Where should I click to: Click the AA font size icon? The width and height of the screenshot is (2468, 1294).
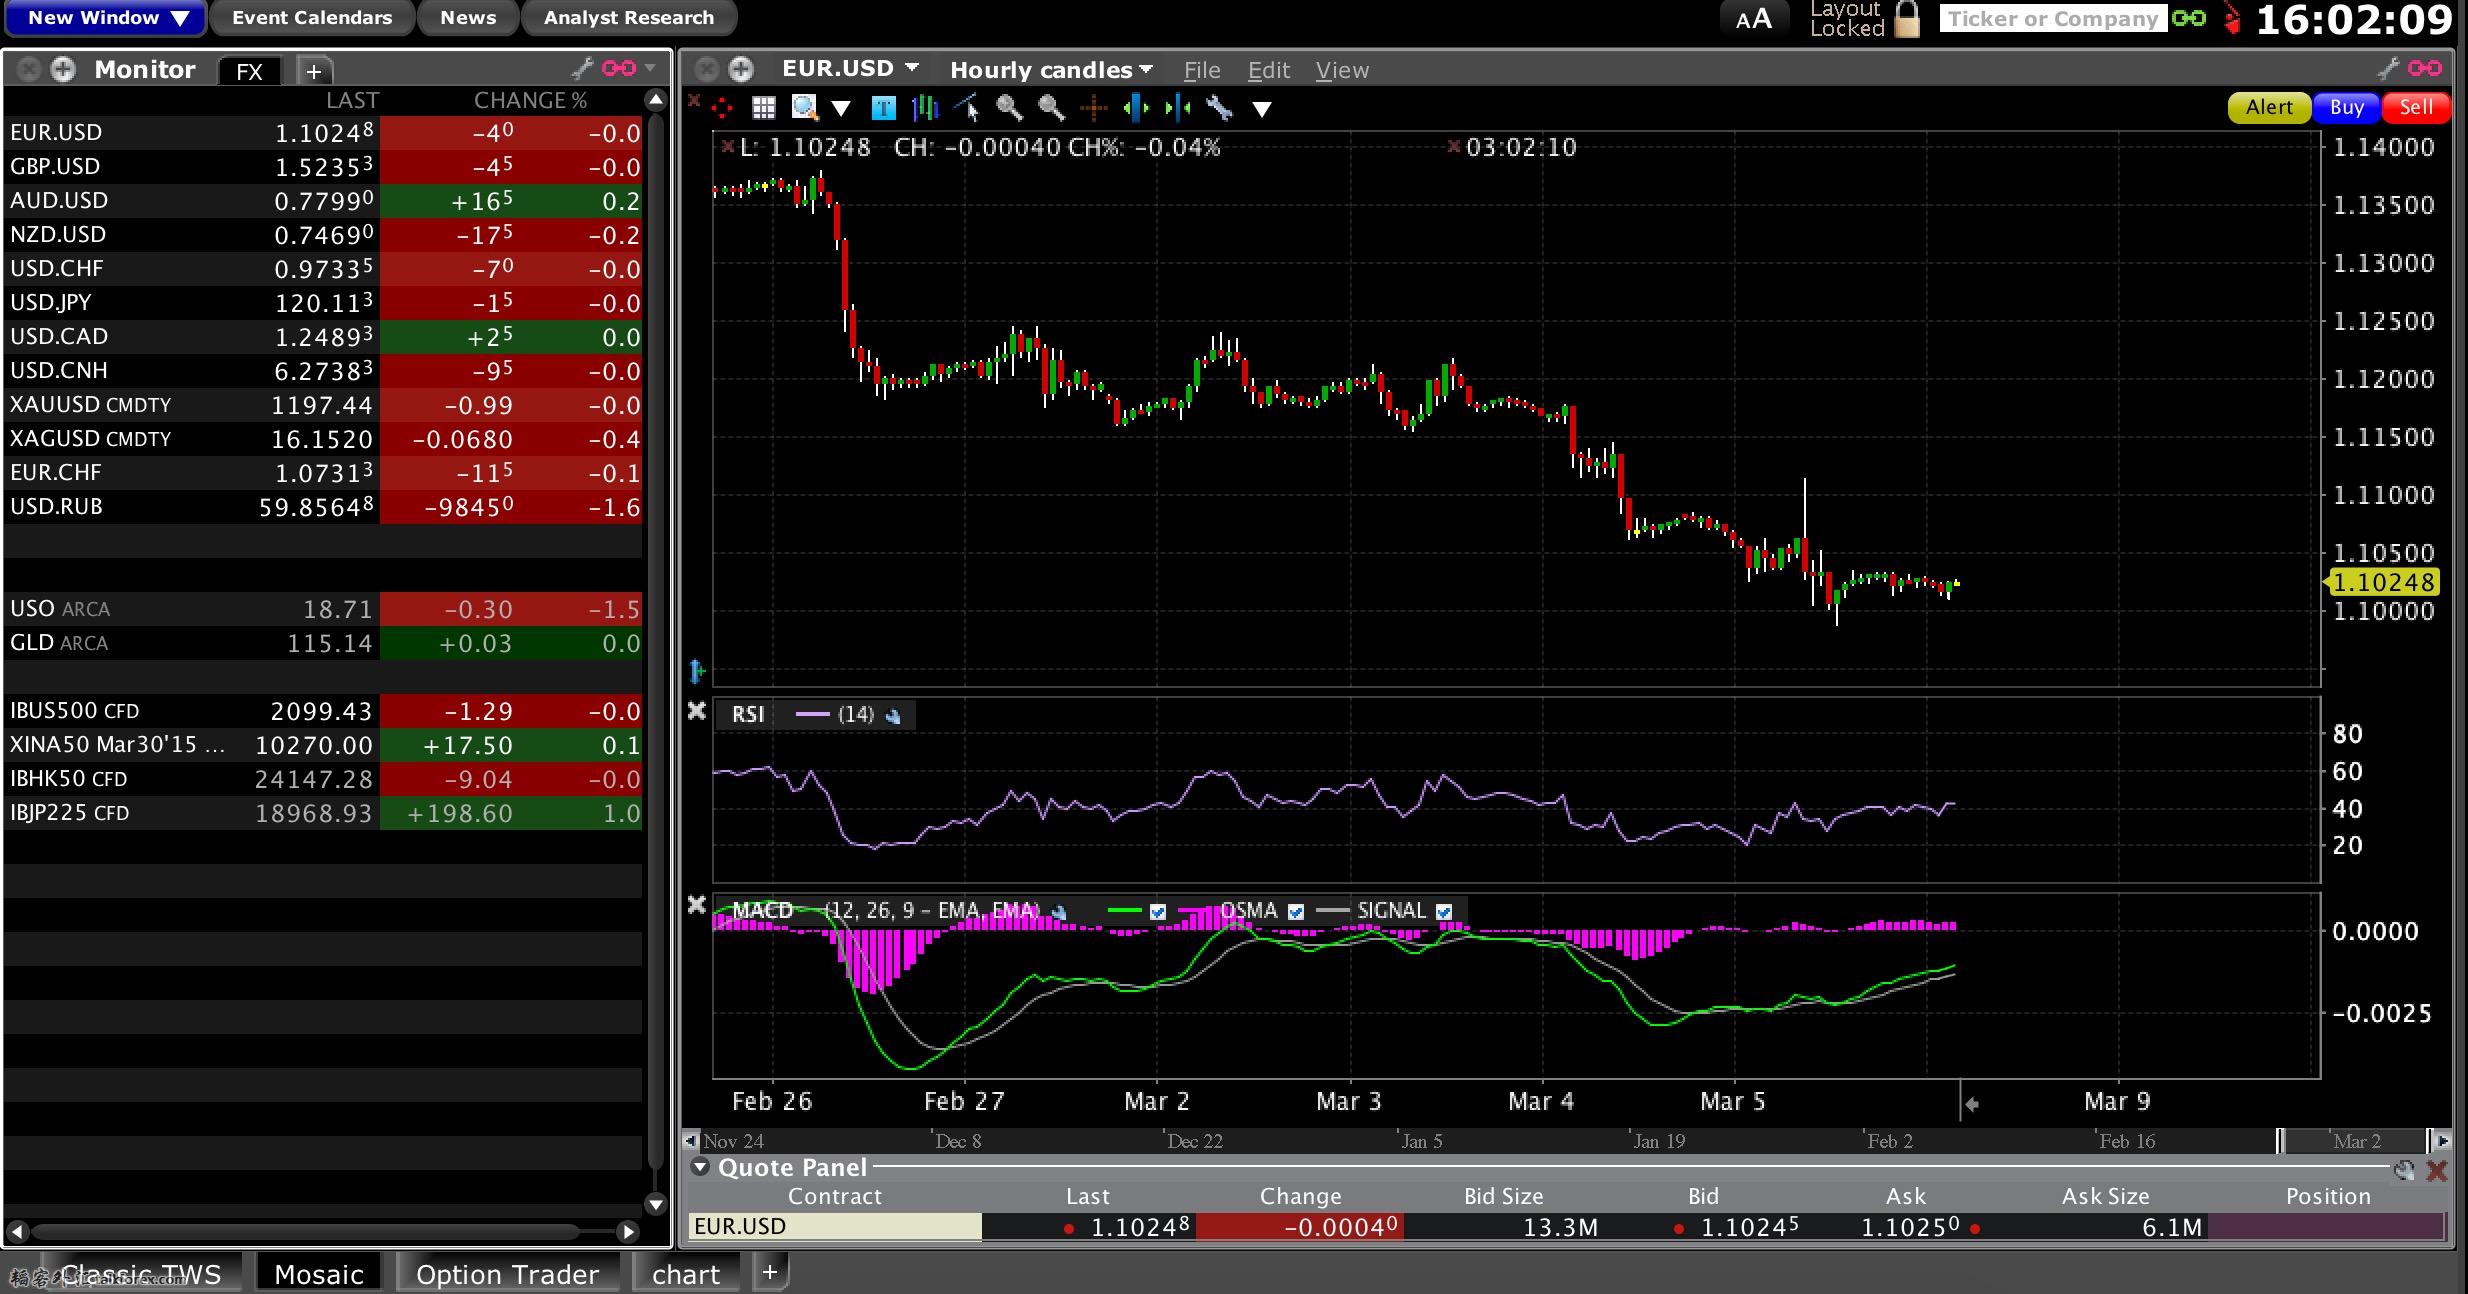(1753, 19)
